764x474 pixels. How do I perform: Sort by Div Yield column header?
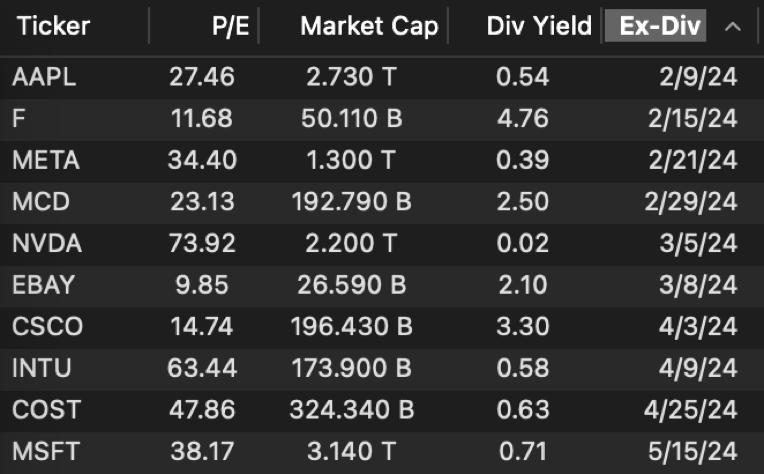point(539,26)
